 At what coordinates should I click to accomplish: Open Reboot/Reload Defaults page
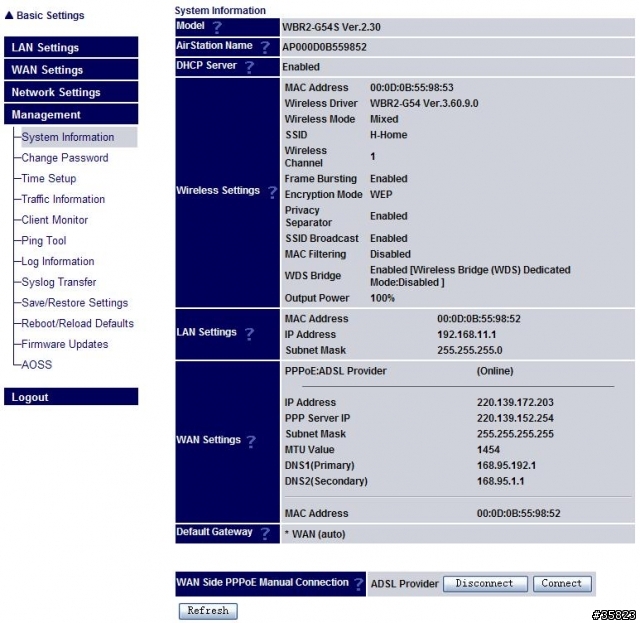pos(78,324)
